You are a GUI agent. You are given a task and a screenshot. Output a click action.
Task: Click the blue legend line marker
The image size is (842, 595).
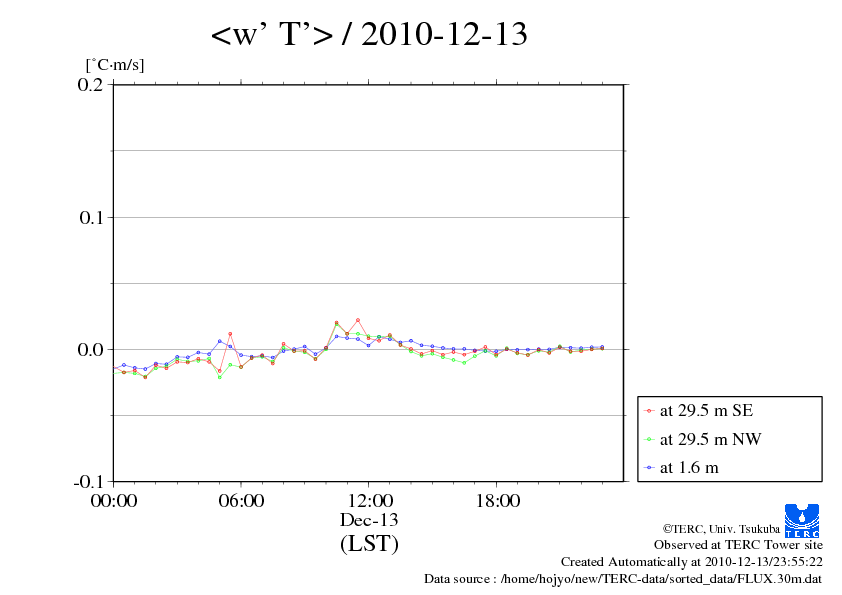click(649, 468)
